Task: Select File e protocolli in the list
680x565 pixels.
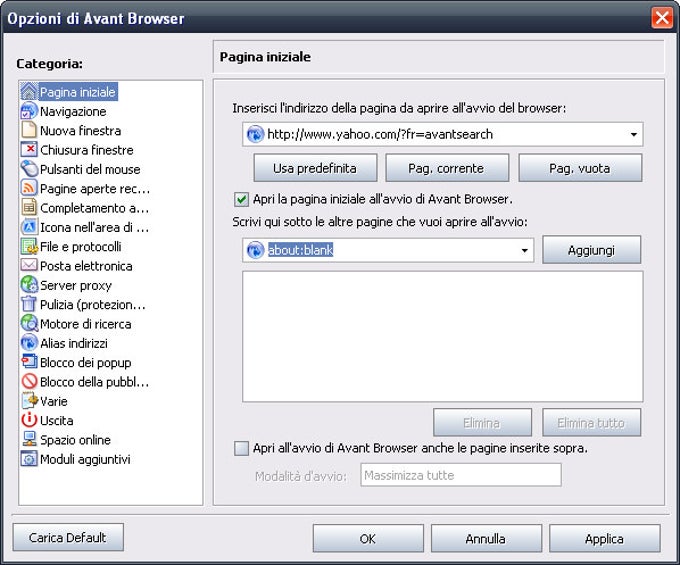Action: (x=81, y=247)
